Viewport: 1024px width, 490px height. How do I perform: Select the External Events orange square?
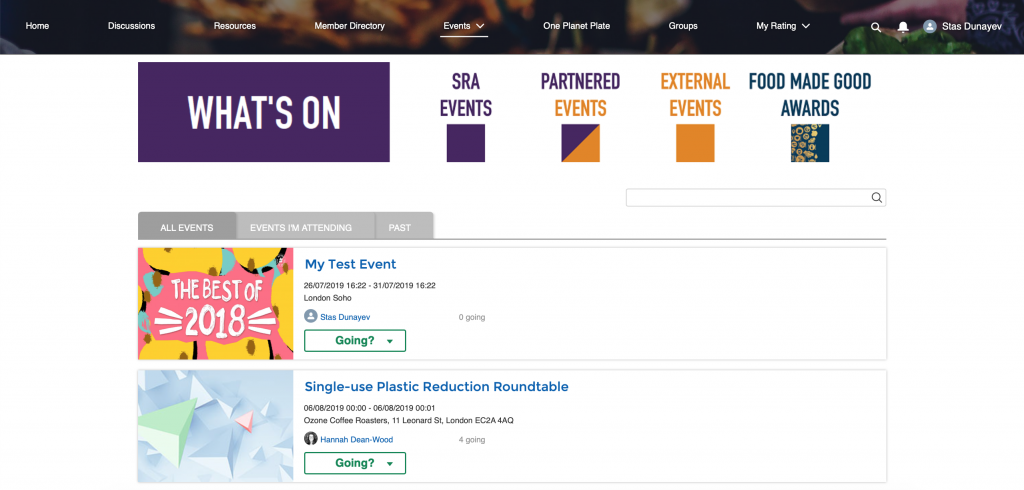click(x=695, y=143)
